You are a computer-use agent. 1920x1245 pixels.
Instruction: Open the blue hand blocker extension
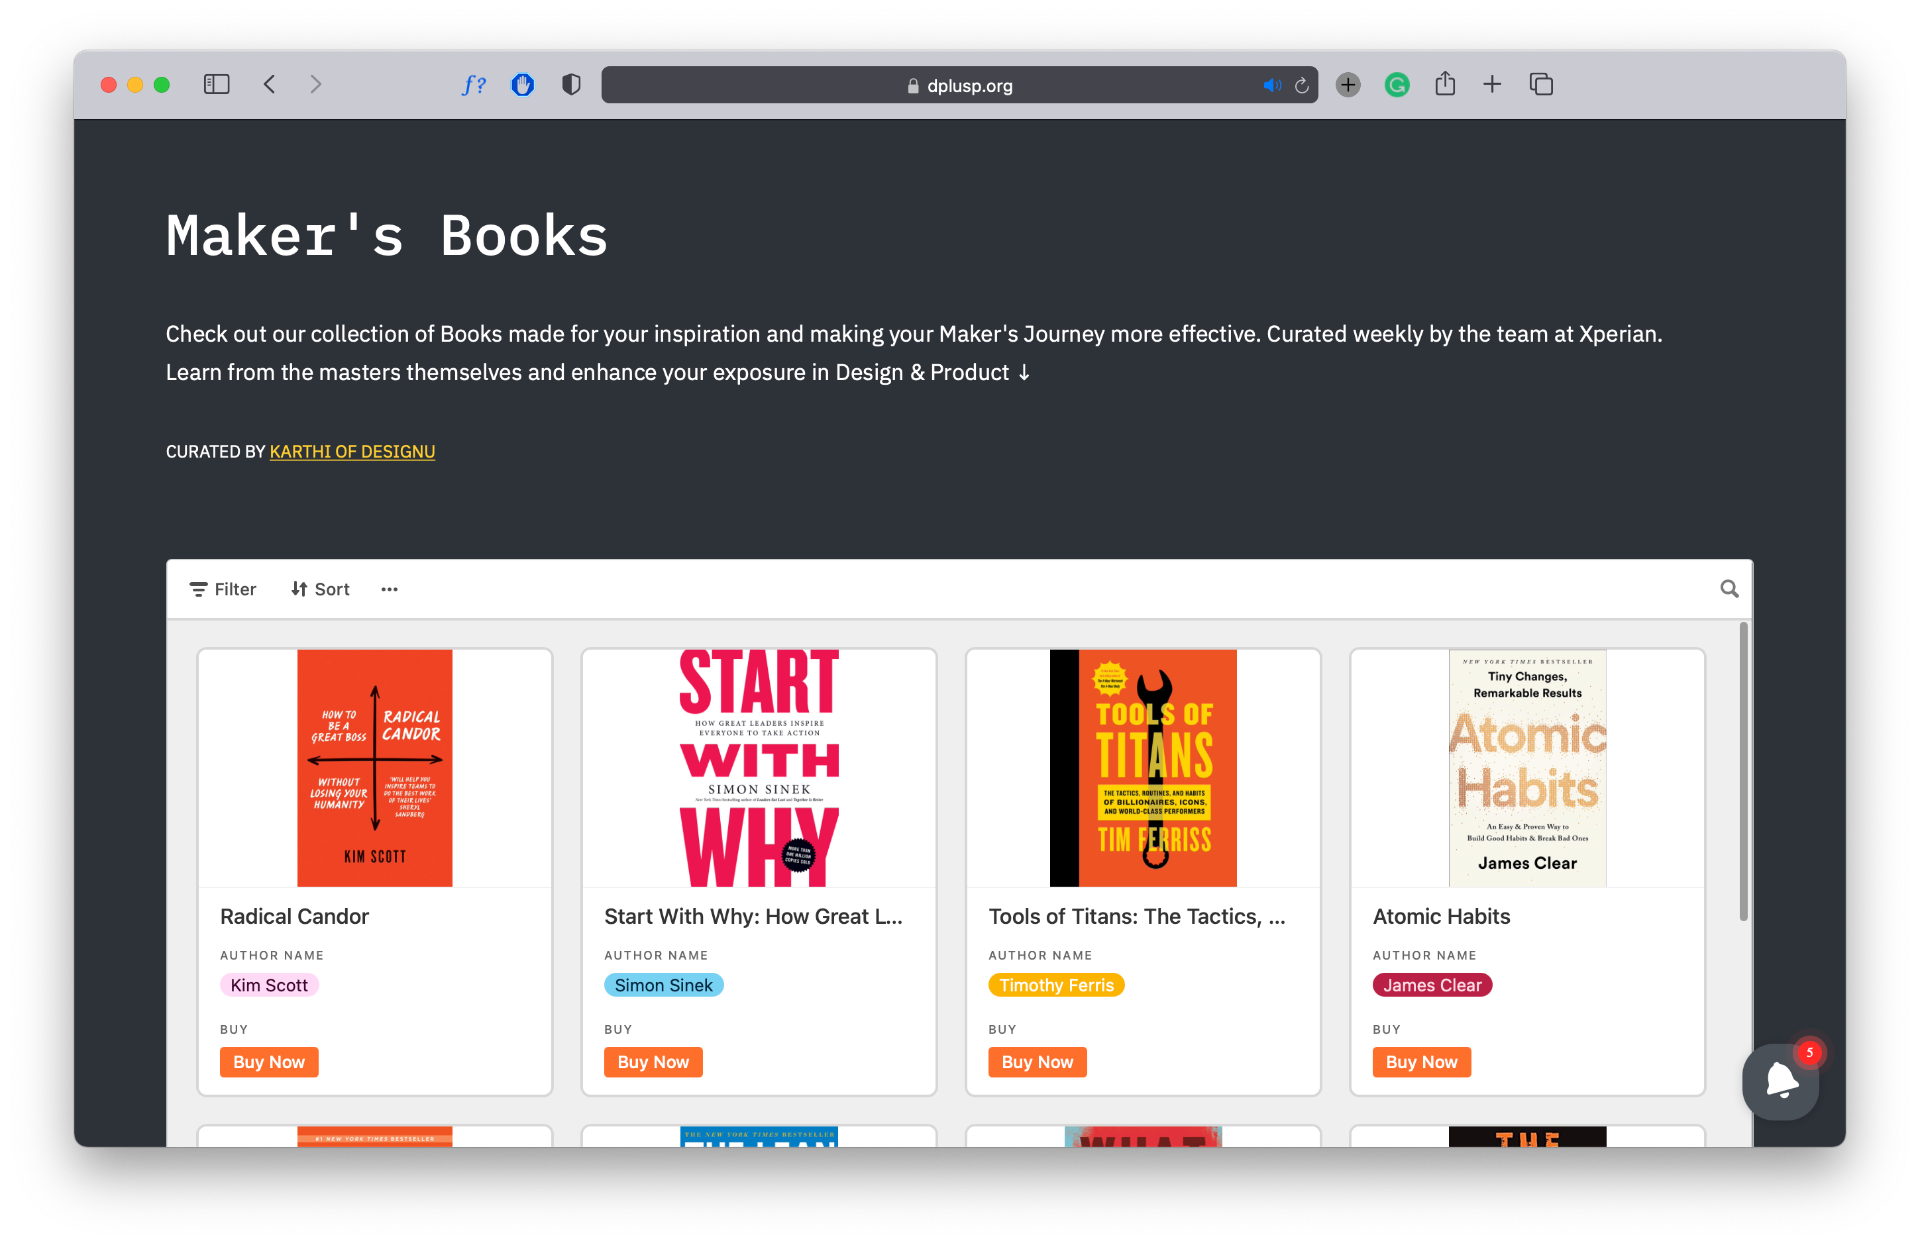(x=522, y=85)
